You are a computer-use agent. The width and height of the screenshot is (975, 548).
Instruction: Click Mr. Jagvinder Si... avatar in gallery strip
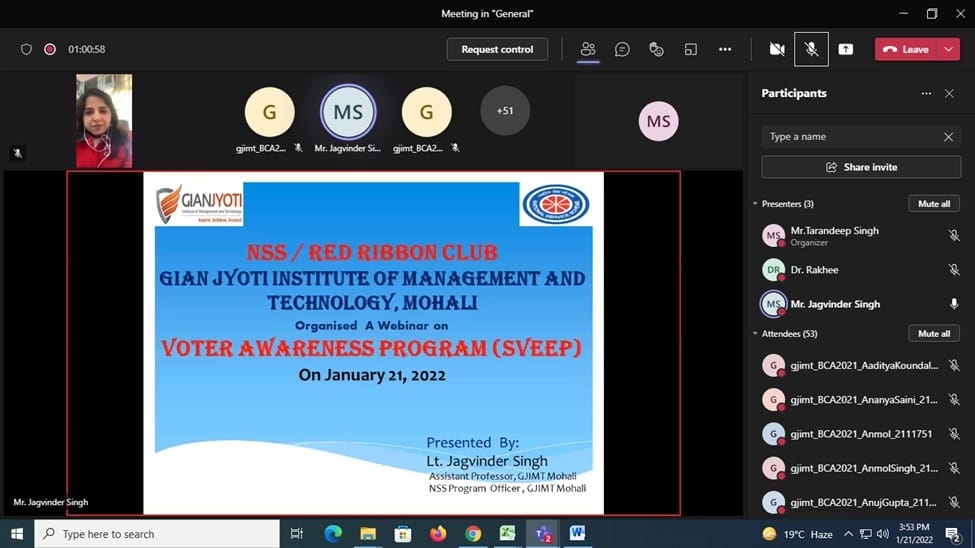(x=348, y=112)
